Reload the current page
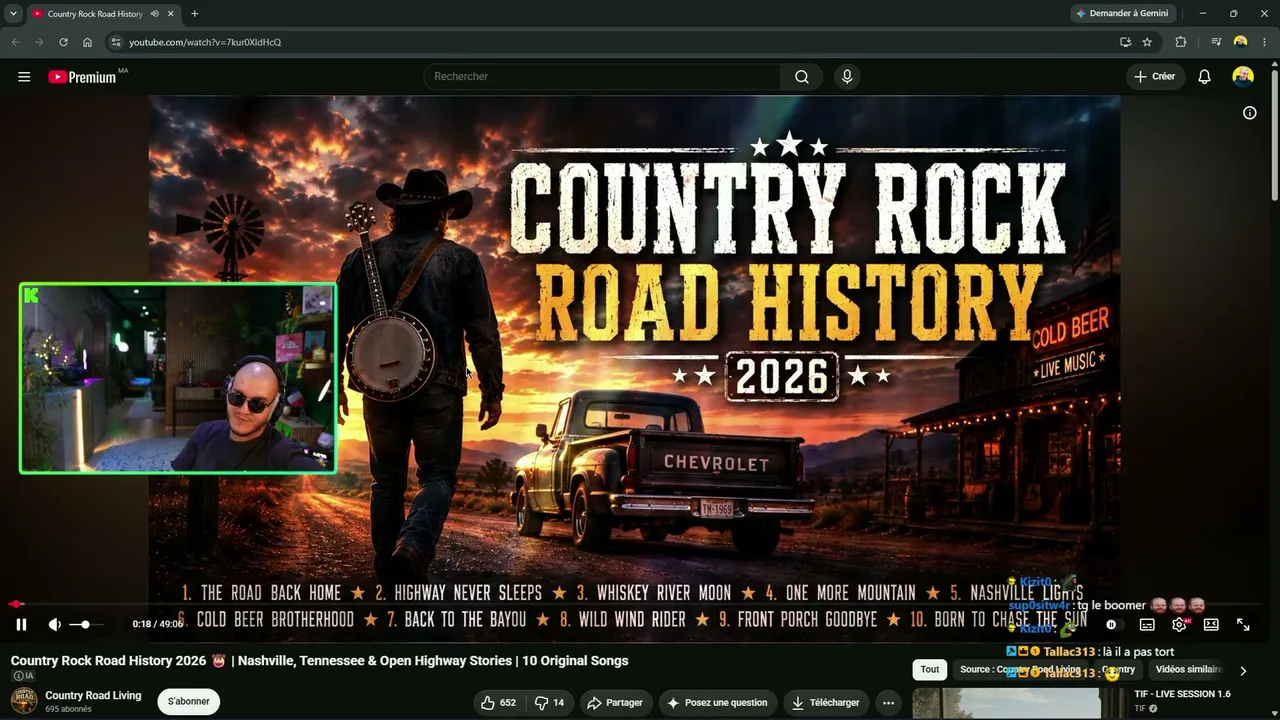The height and width of the screenshot is (720, 1280). click(63, 42)
